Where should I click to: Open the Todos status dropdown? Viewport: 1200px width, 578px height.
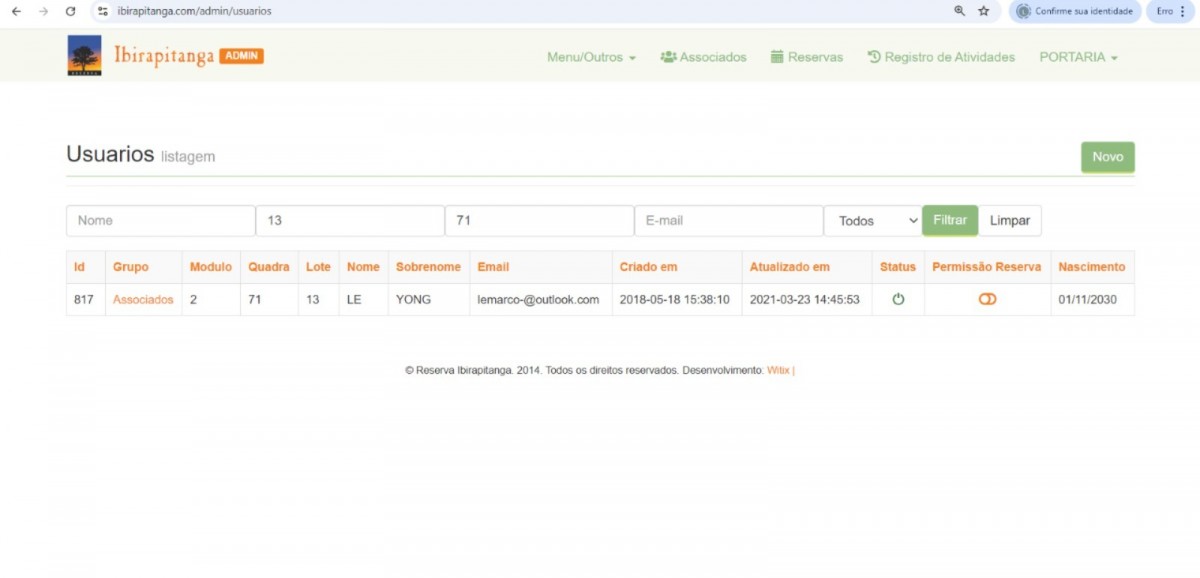(x=872, y=221)
